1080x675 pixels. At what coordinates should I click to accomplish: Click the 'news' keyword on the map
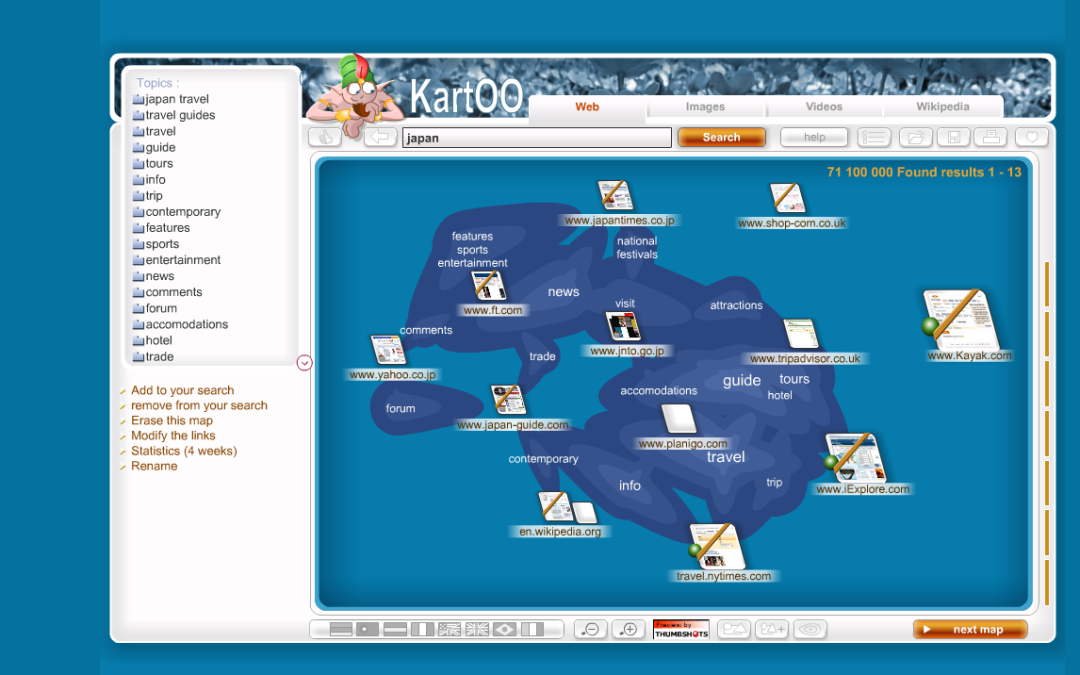[x=563, y=292]
